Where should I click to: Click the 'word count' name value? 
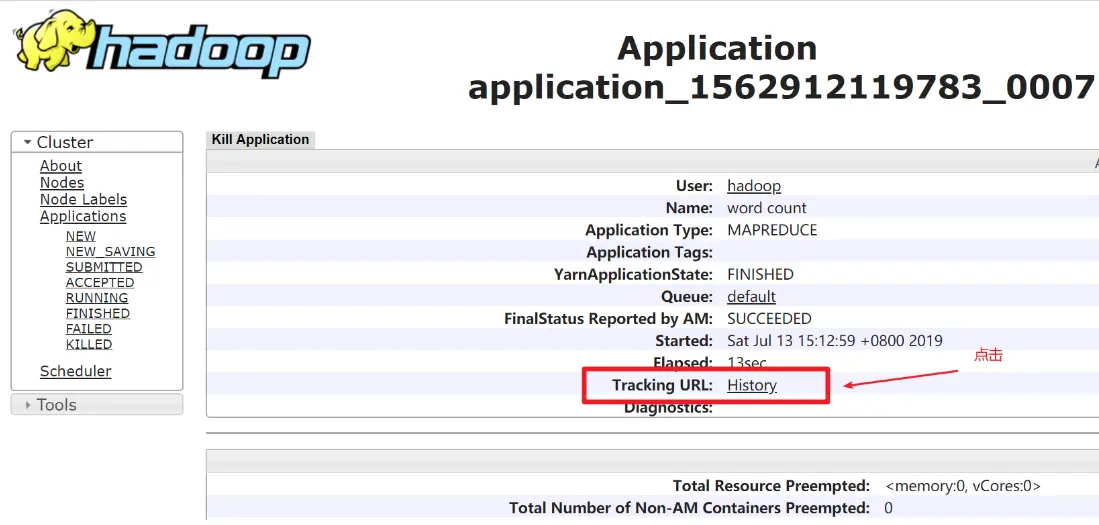tap(767, 208)
